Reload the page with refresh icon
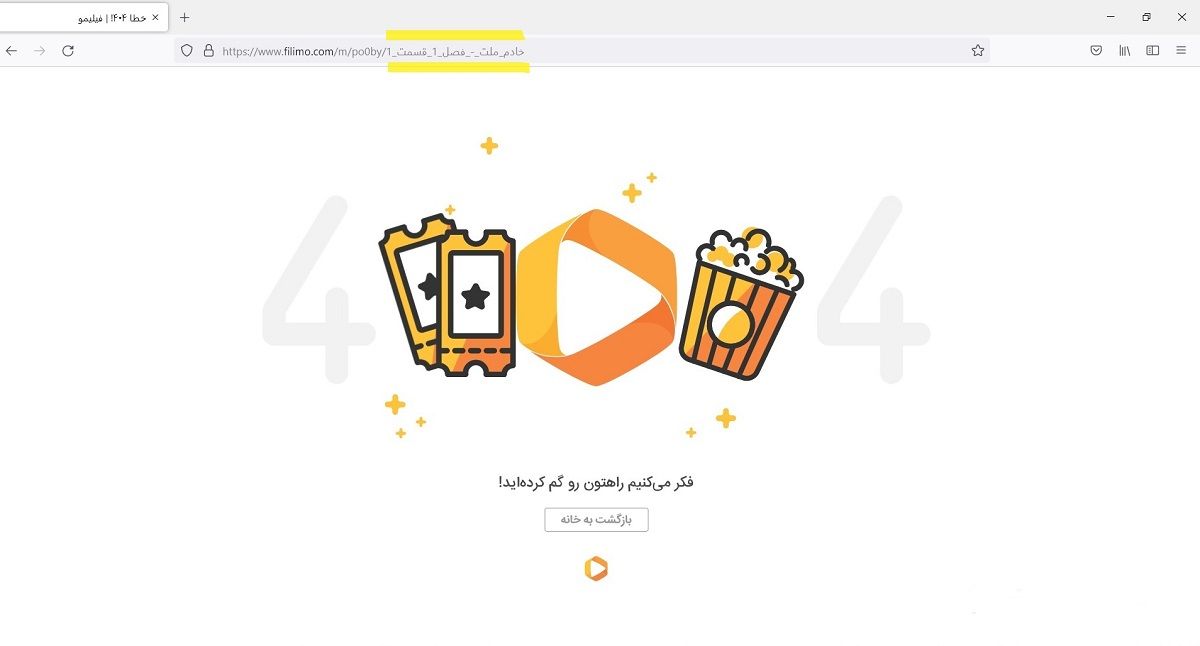Viewport: 1200px width, 646px height. pos(68,50)
